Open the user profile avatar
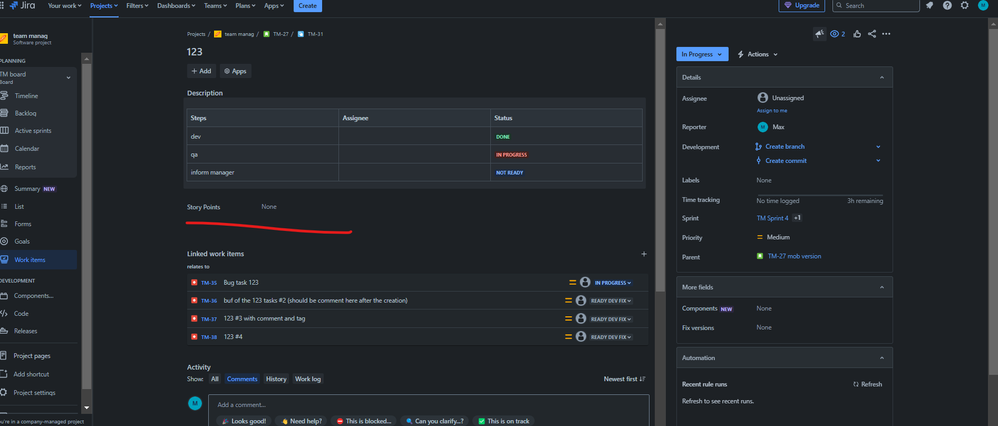 tap(983, 6)
